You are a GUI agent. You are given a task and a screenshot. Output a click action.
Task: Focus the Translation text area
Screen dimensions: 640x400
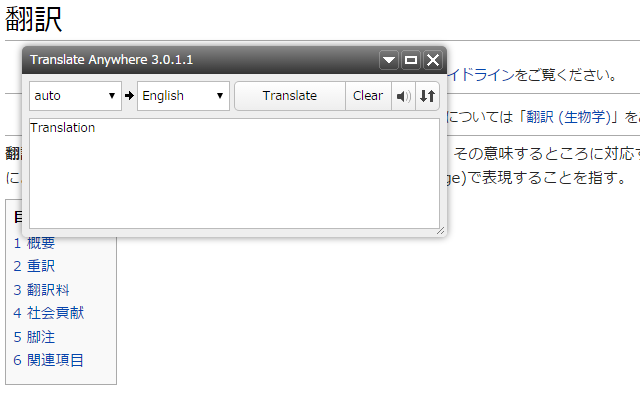tap(234, 173)
